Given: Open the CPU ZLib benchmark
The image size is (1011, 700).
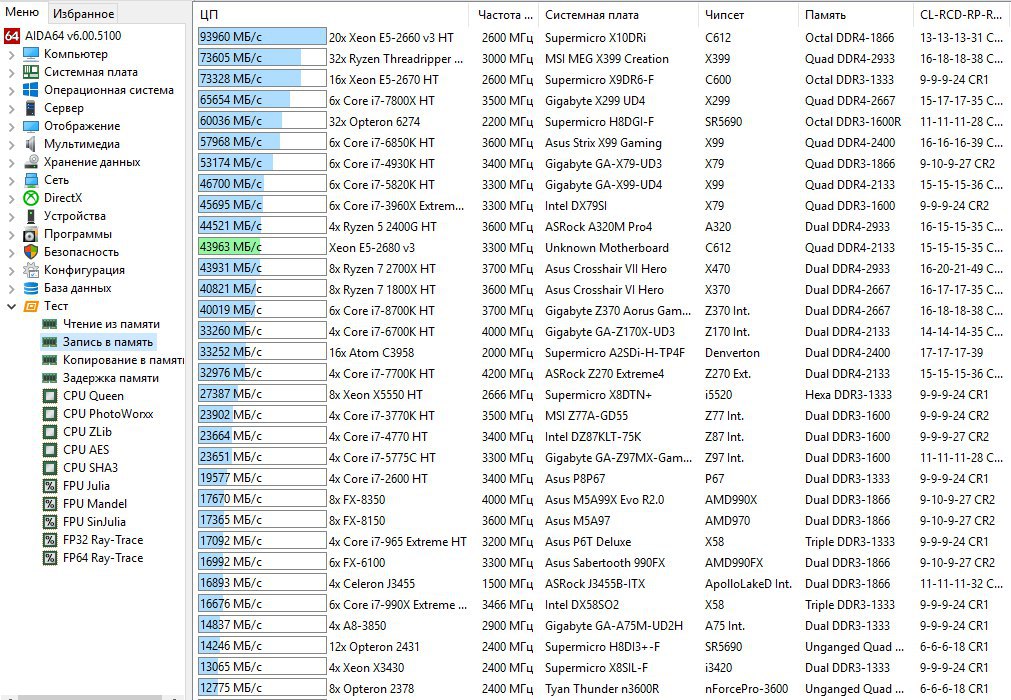Looking at the screenshot, I should 87,432.
